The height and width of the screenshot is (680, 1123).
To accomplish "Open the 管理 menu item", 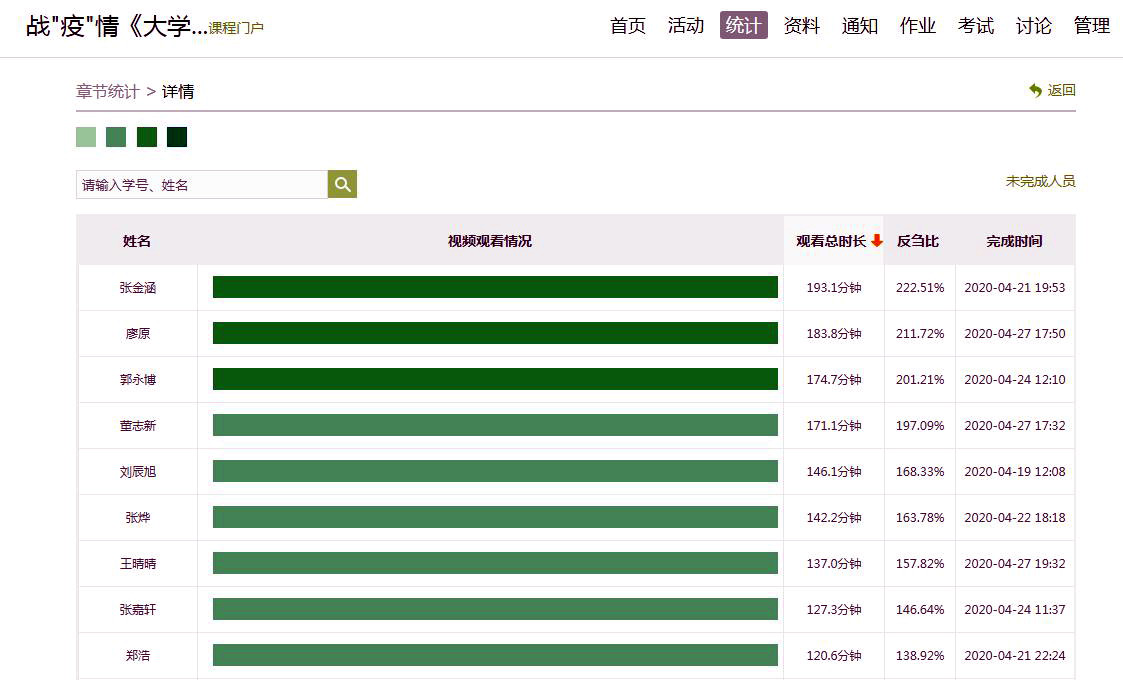I will pyautogui.click(x=1091, y=26).
